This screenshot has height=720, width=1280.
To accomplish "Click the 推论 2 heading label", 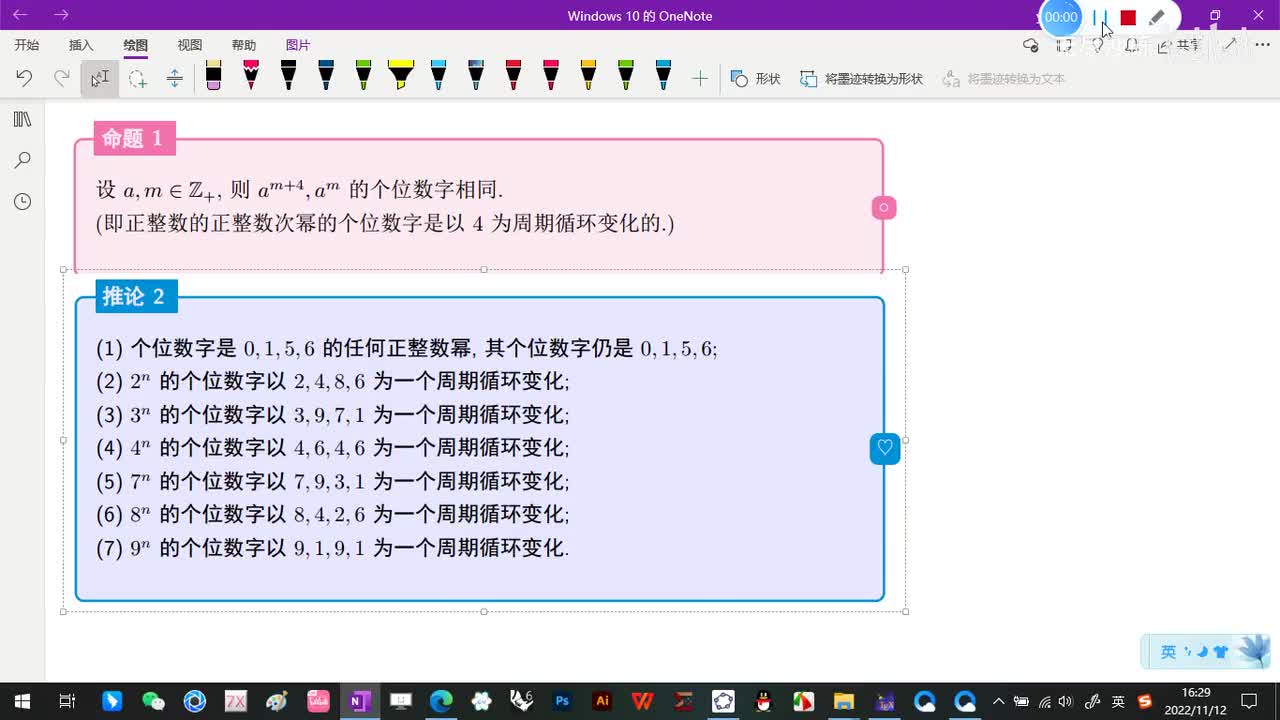I will coord(136,296).
